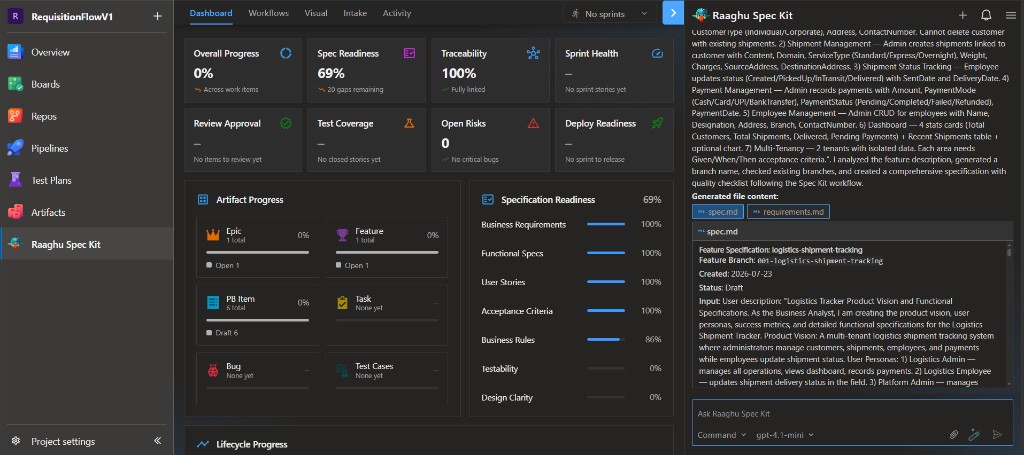This screenshot has width=1024, height=455.
Task: Switch to the Activity tab
Action: pos(397,13)
